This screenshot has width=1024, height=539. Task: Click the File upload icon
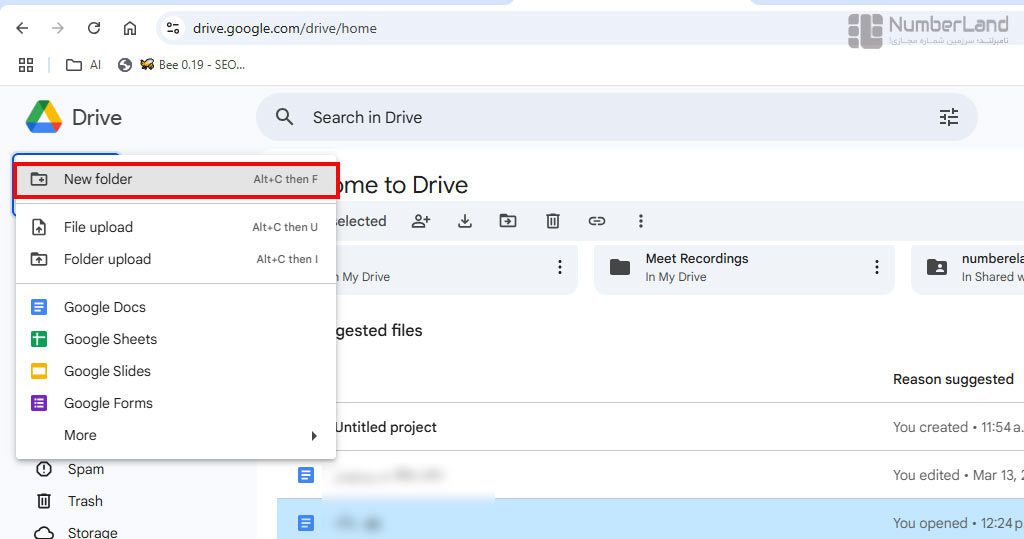[39, 227]
